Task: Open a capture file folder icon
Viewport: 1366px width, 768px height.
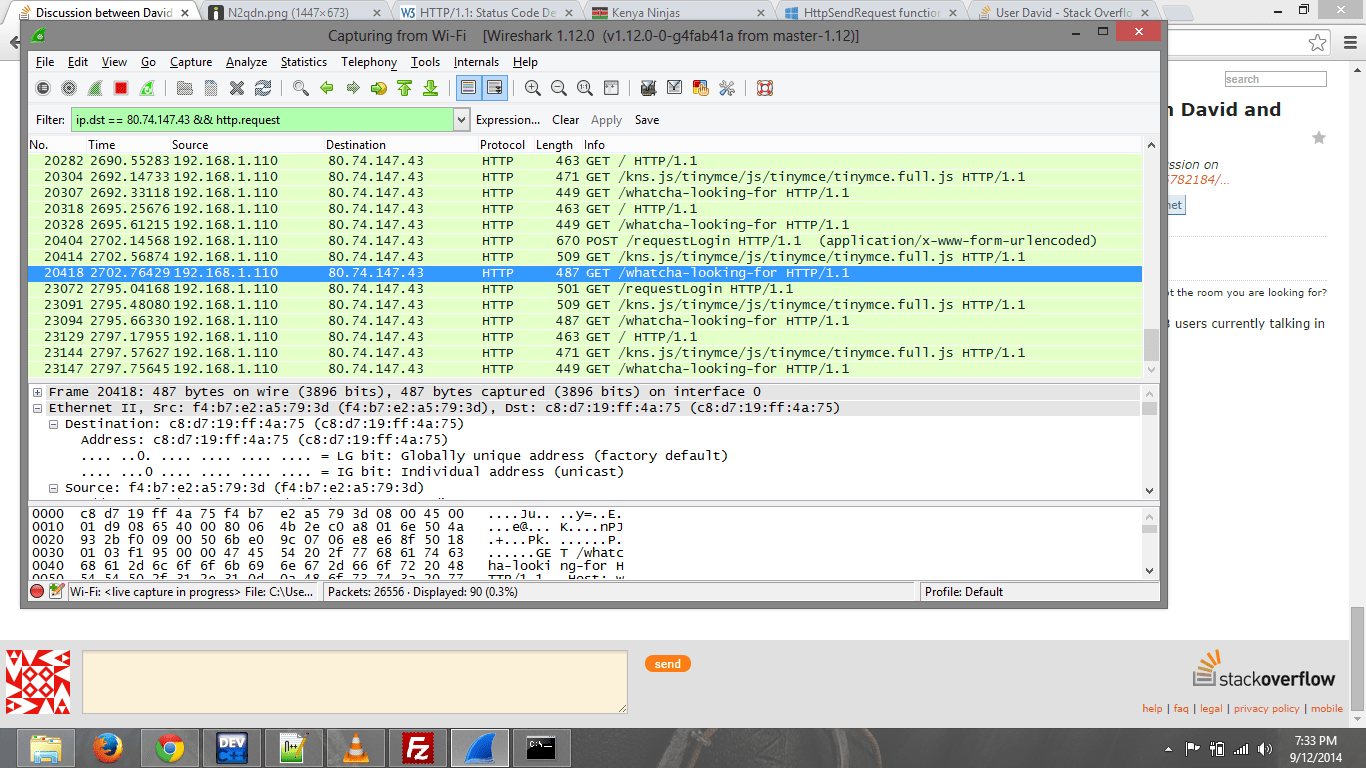Action: point(185,88)
